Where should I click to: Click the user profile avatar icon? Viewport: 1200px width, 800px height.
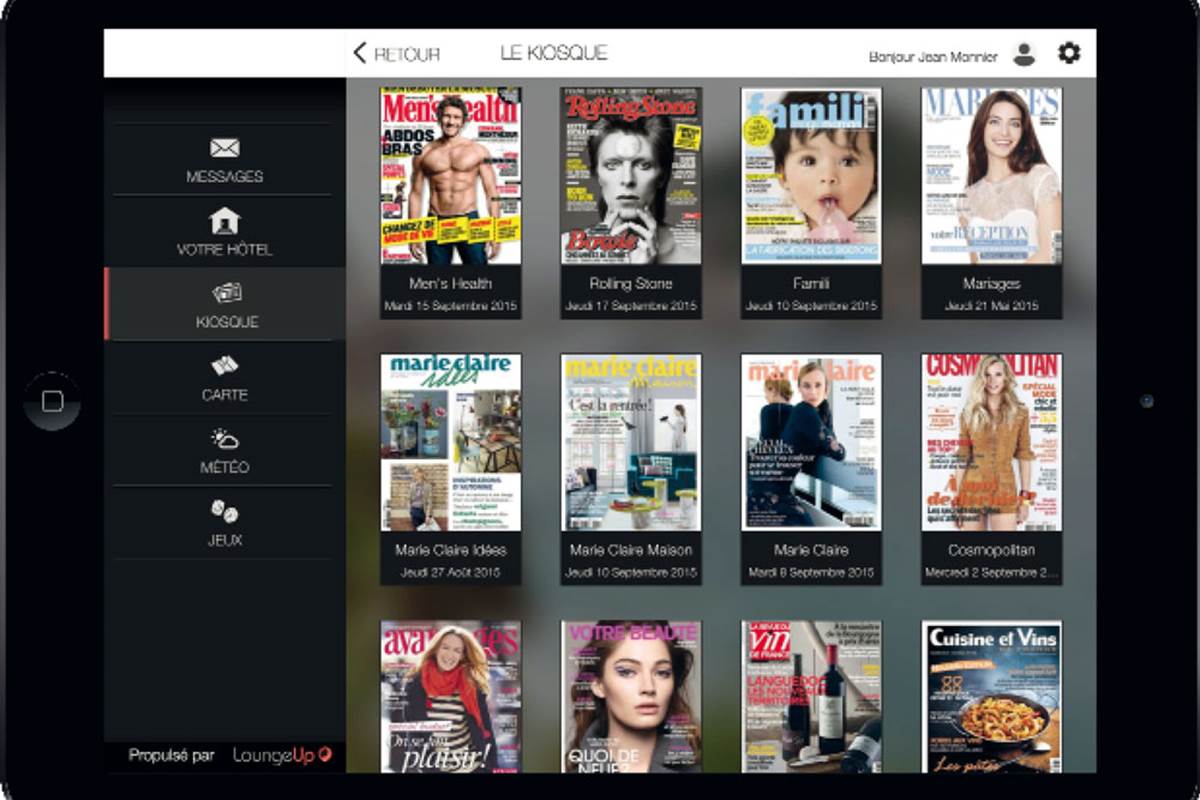coord(1024,54)
